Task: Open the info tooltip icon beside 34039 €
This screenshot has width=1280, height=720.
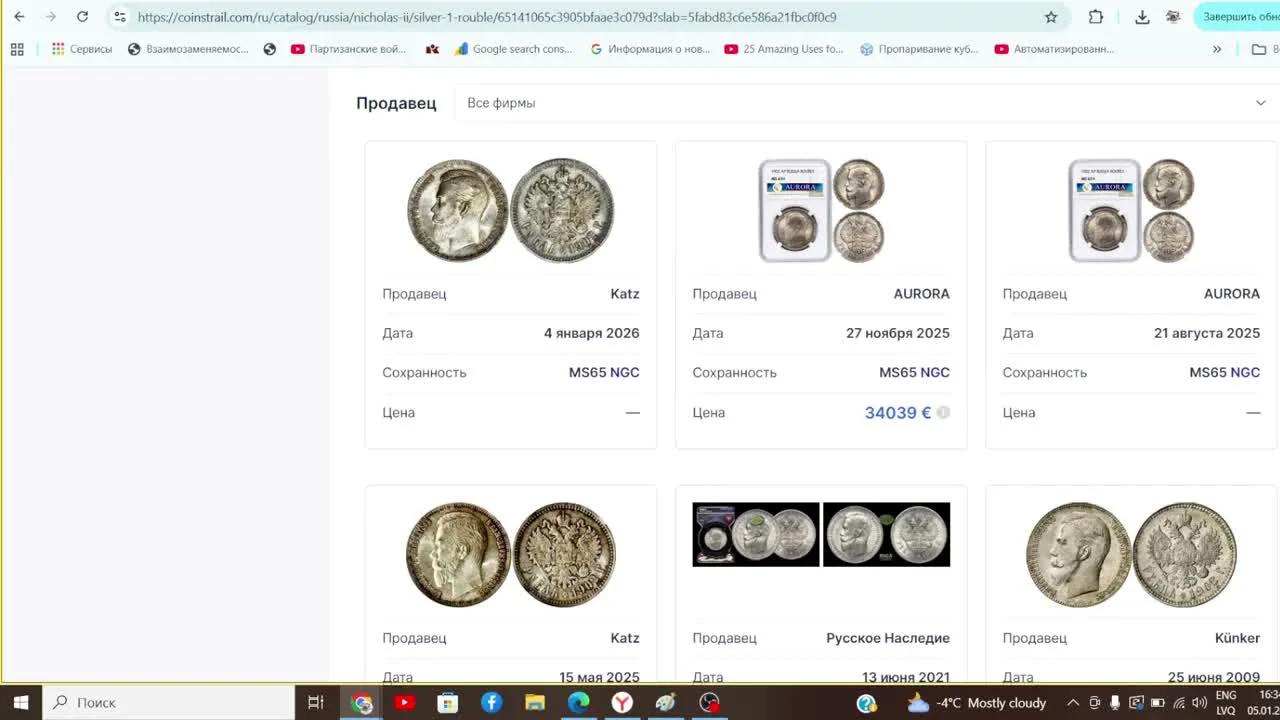Action: pyautogui.click(x=942, y=412)
